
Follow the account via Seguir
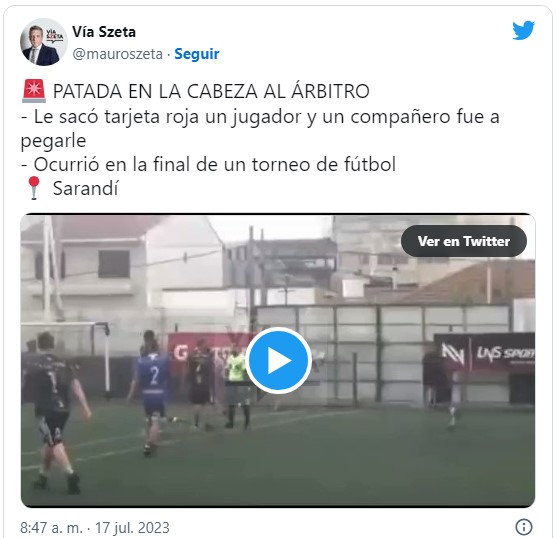[197, 54]
